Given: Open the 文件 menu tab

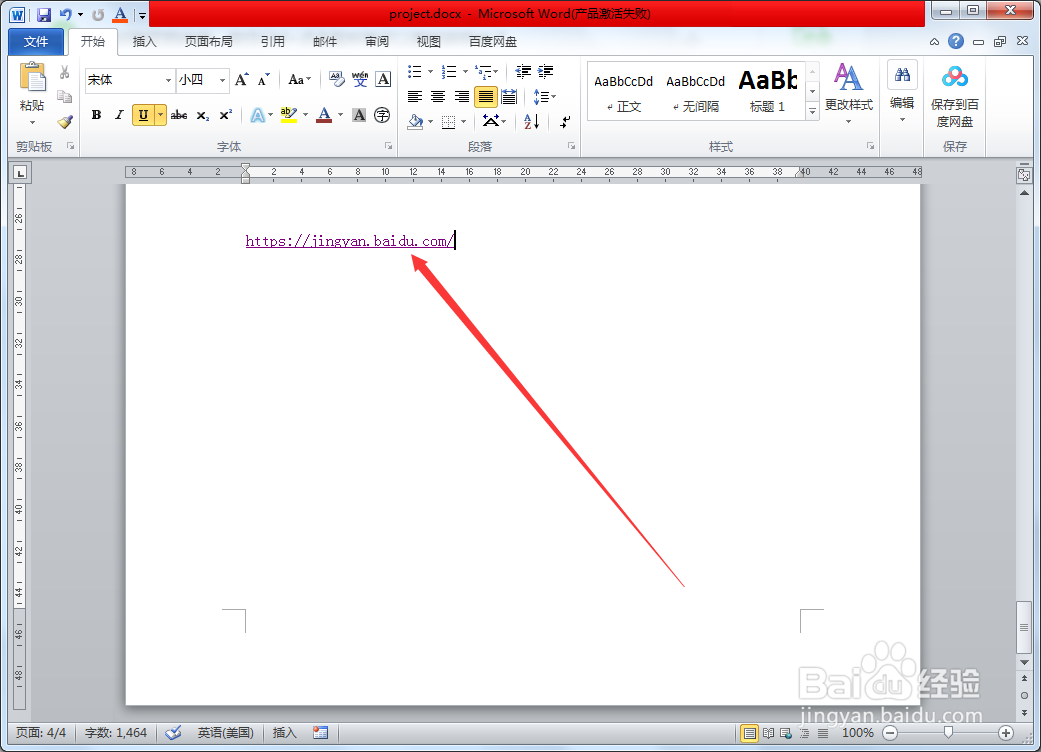Looking at the screenshot, I should (36, 42).
